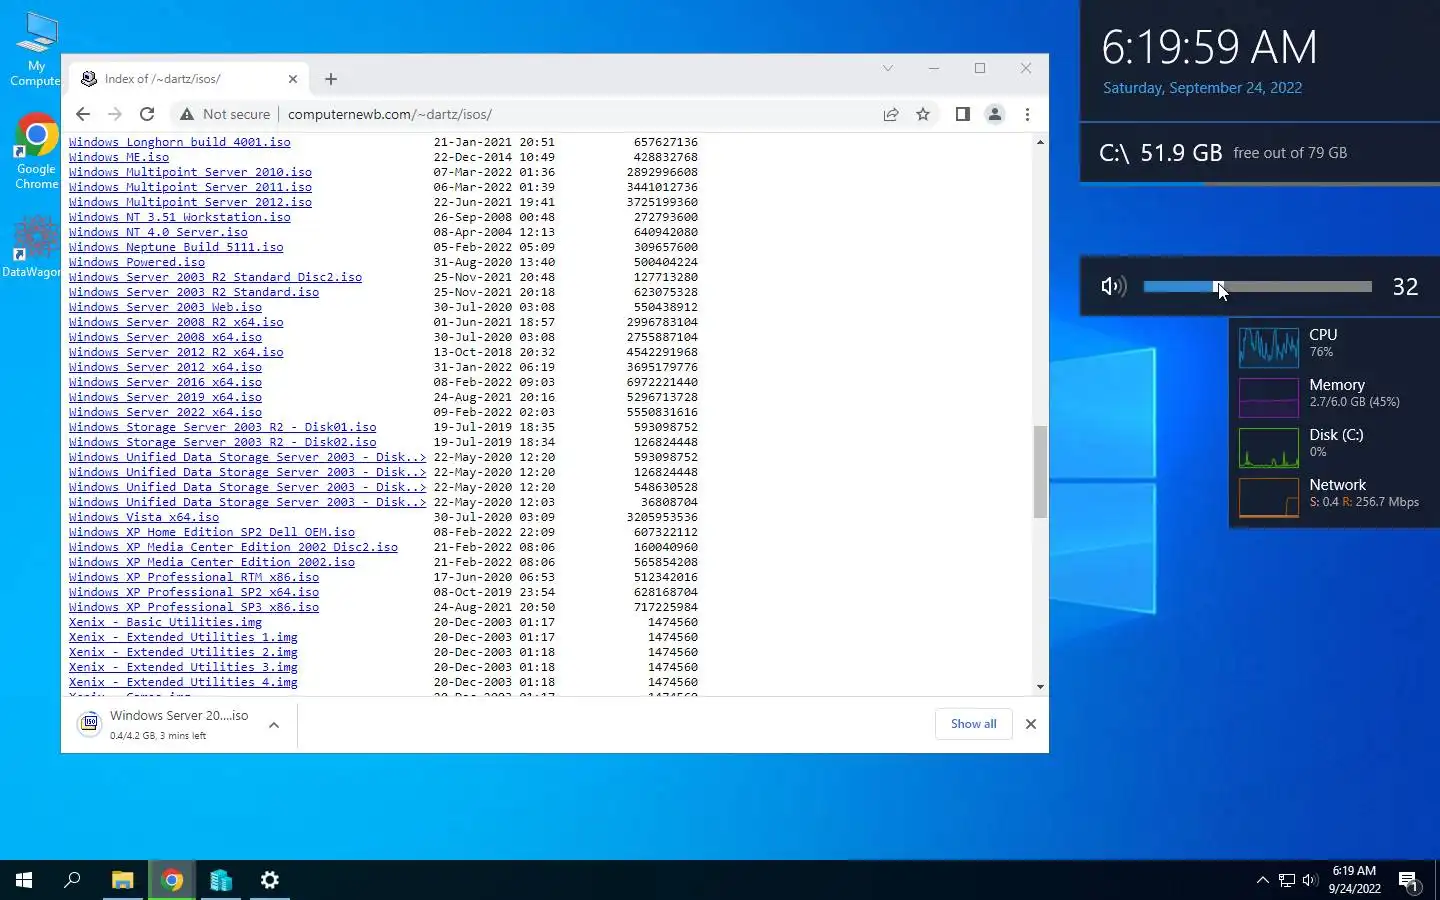Viewport: 1440px width, 900px height.
Task: Mute the volume speaker icon in widget
Action: coord(1113,287)
